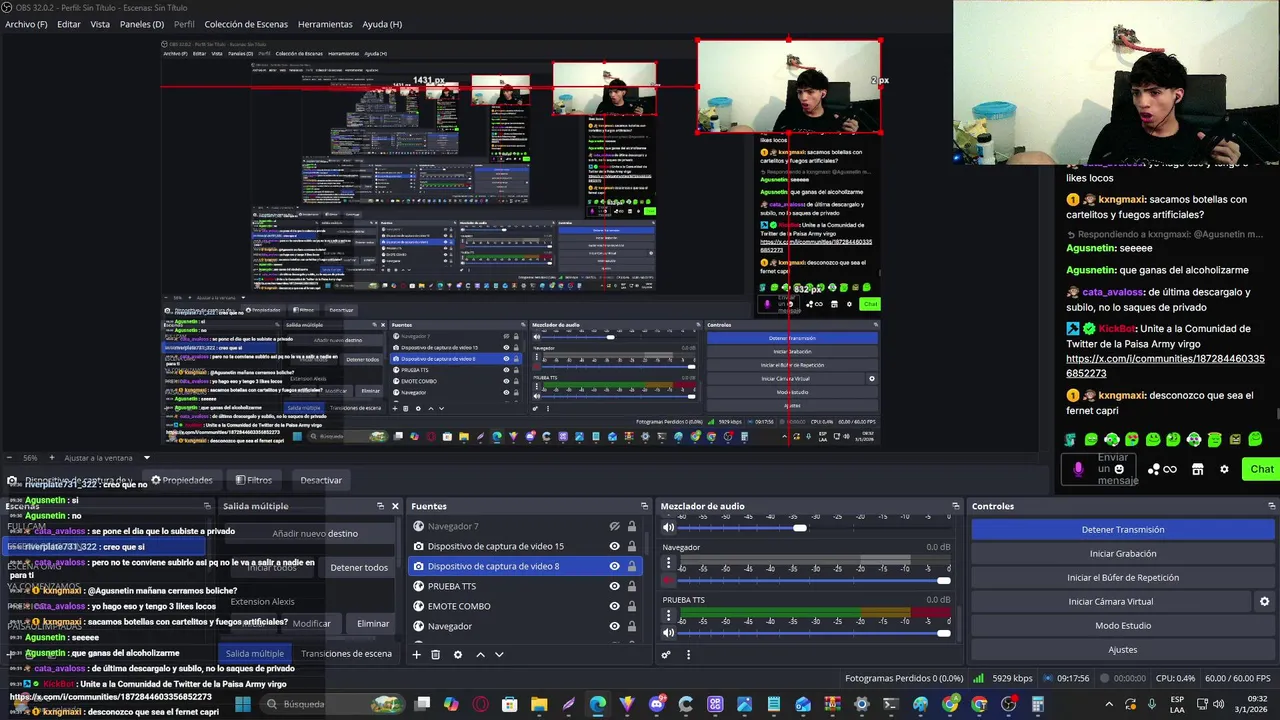Open the Vista menu
Image resolution: width=1280 pixels, height=720 pixels.
point(100,24)
